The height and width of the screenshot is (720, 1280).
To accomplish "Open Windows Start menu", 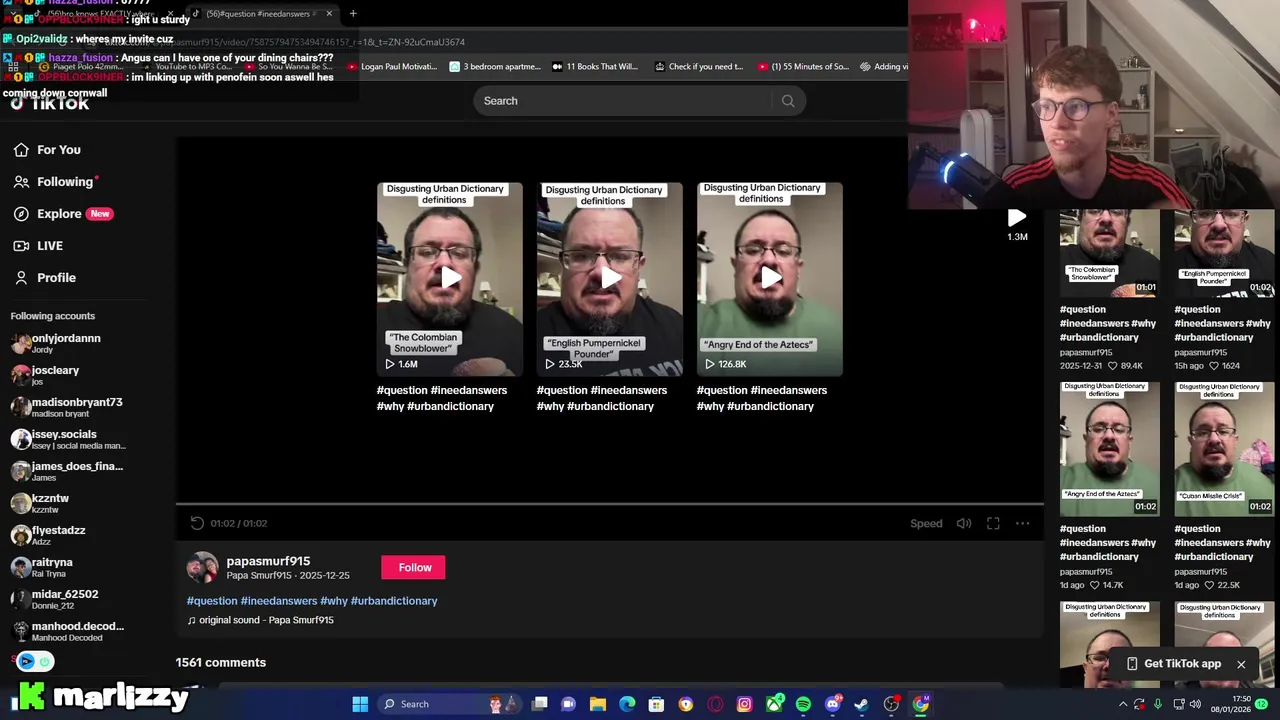I will [x=360, y=704].
